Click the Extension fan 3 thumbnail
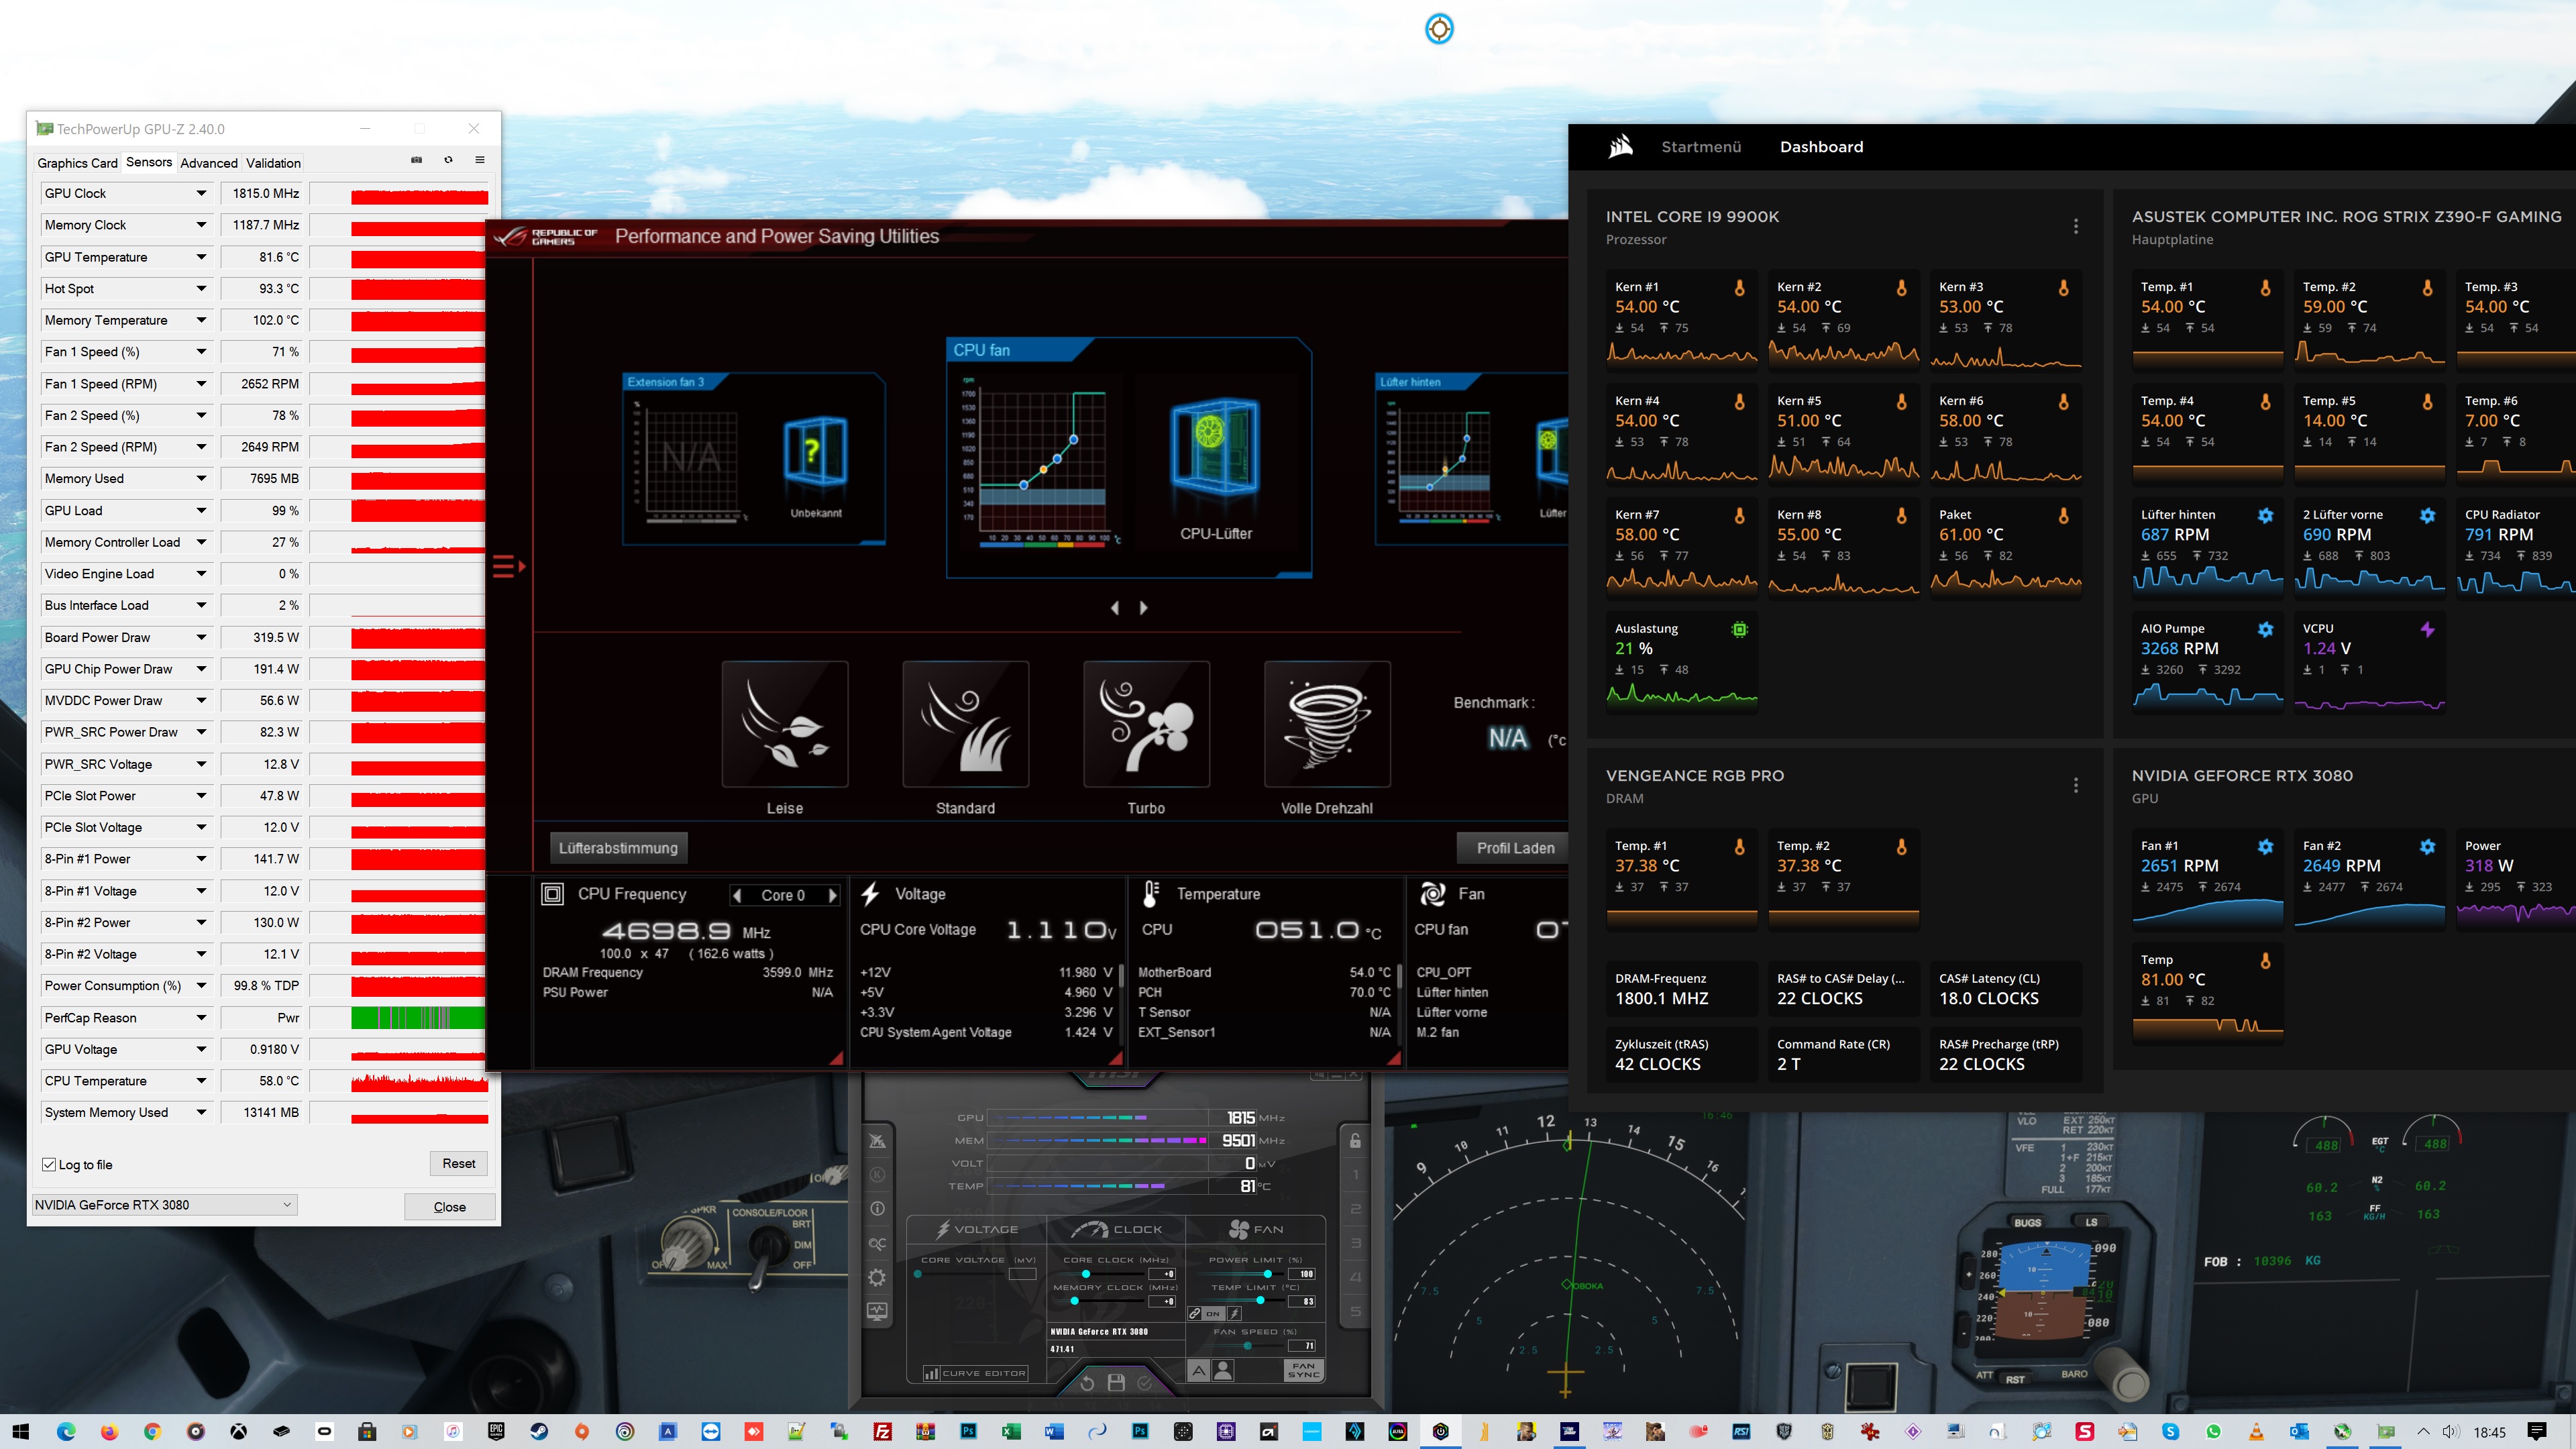Screen dimensions: 2576x1449 click(x=754, y=459)
